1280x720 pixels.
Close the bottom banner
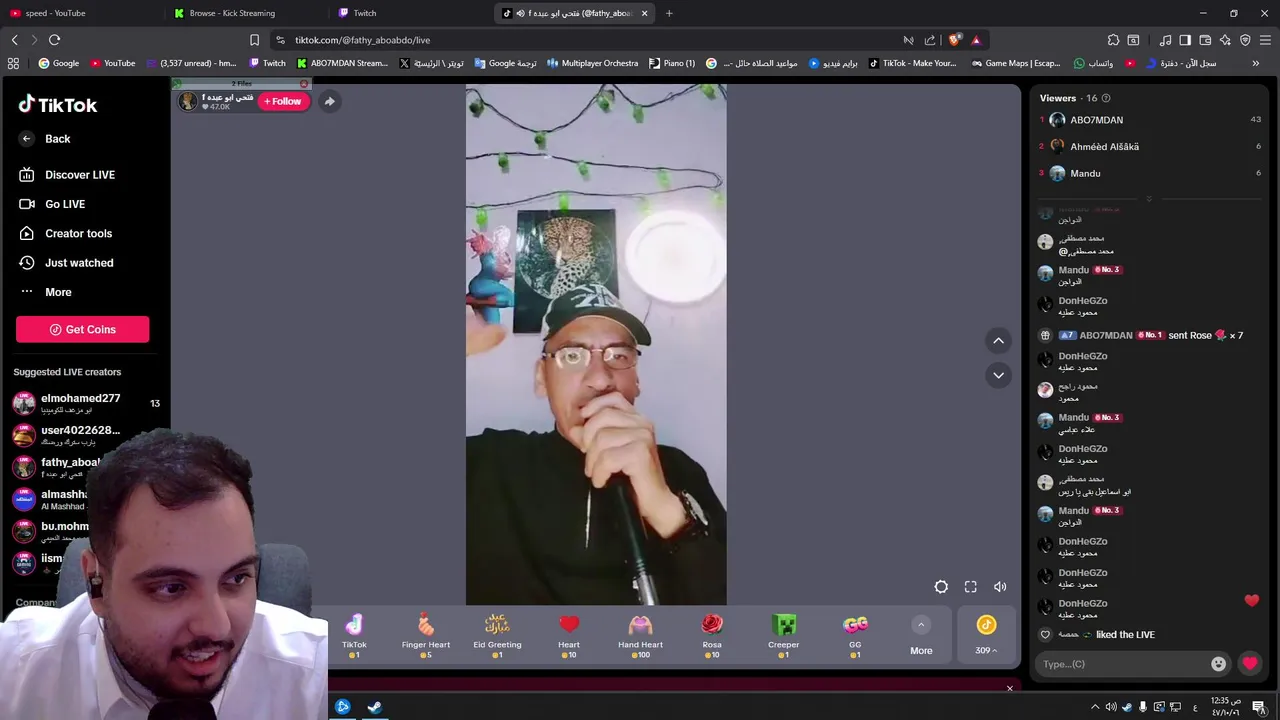pos(1009,688)
